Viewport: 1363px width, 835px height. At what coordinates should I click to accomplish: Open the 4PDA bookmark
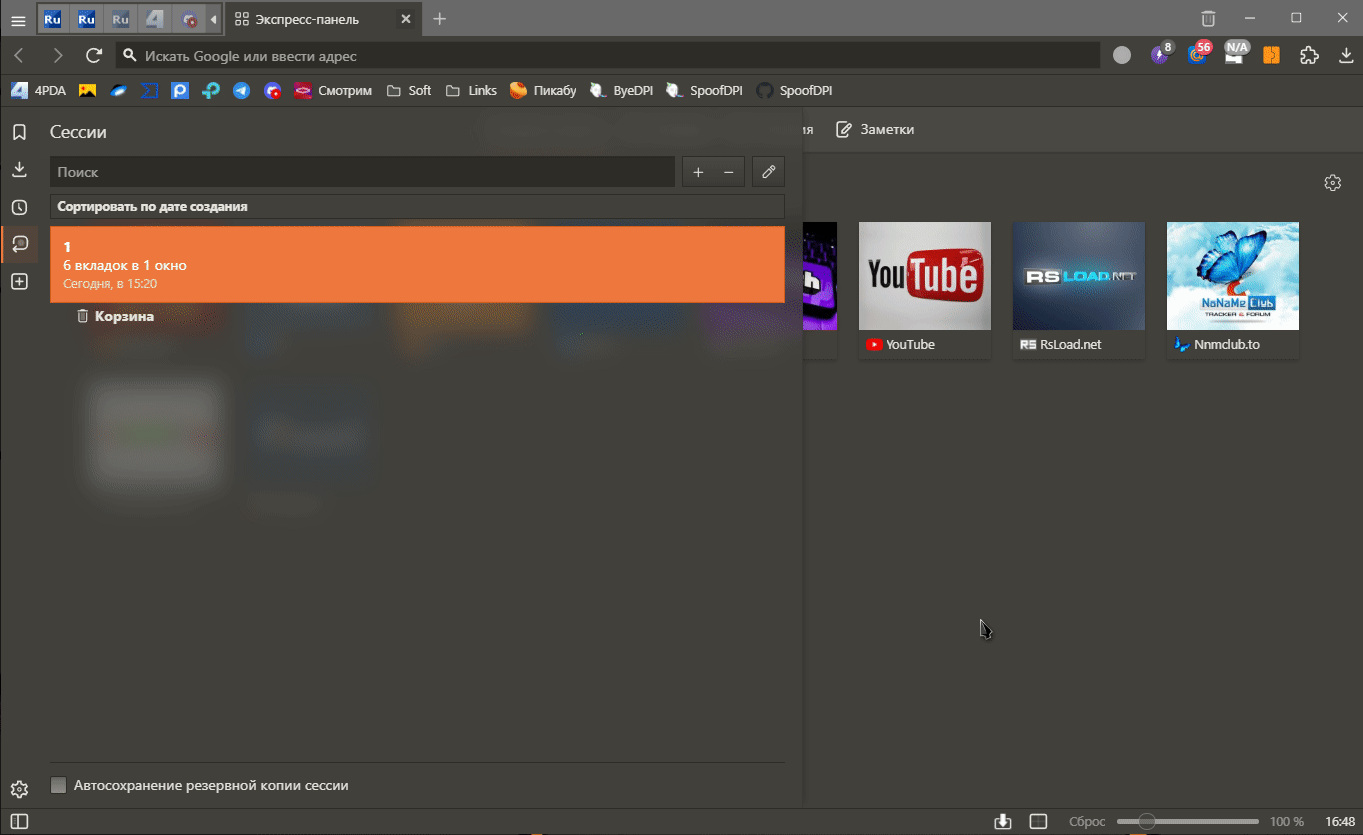(x=39, y=91)
